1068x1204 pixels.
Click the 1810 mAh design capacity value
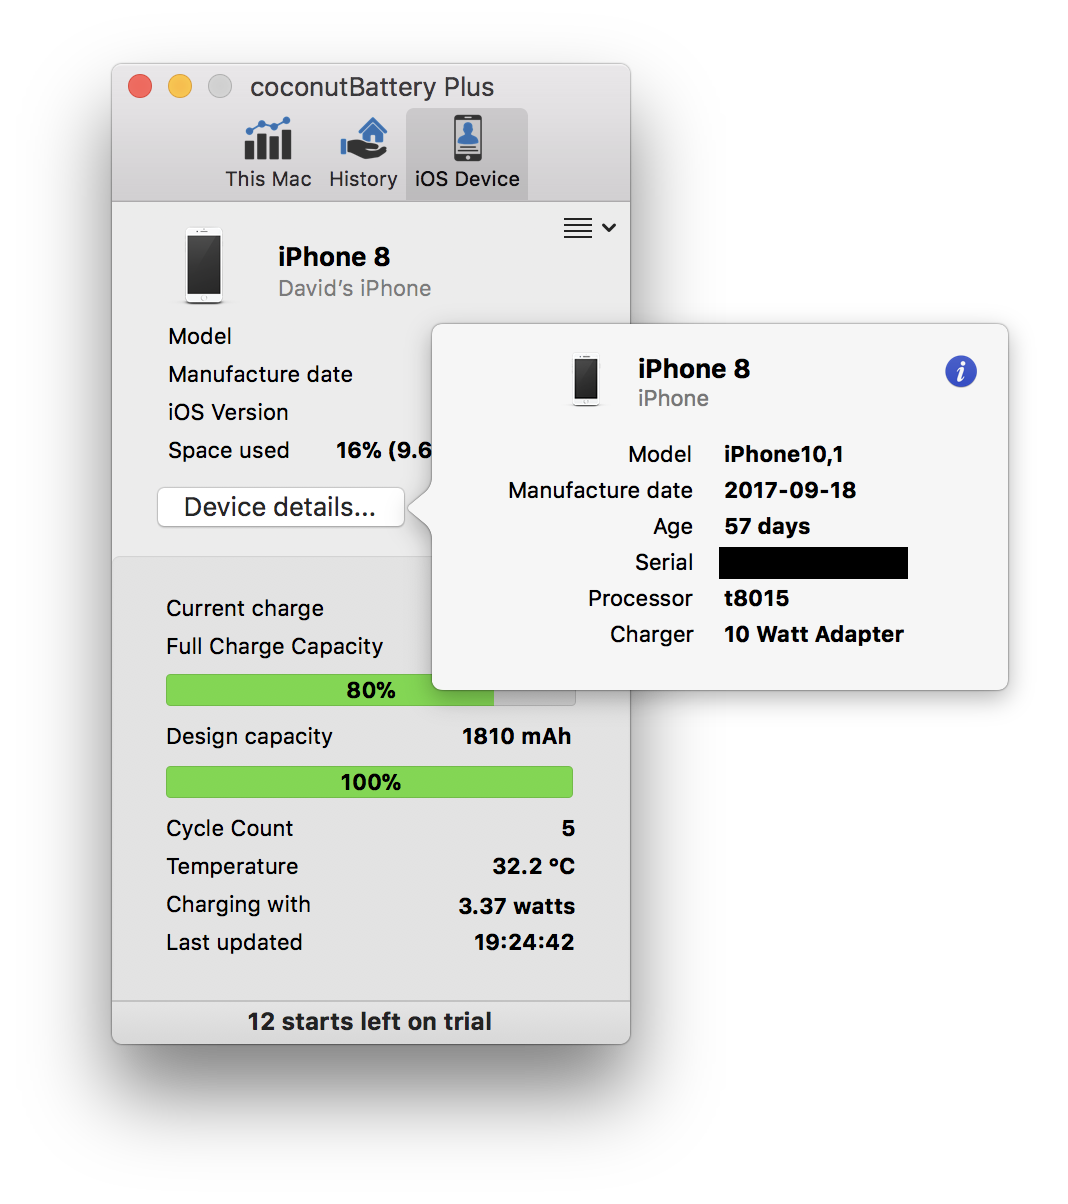[516, 736]
